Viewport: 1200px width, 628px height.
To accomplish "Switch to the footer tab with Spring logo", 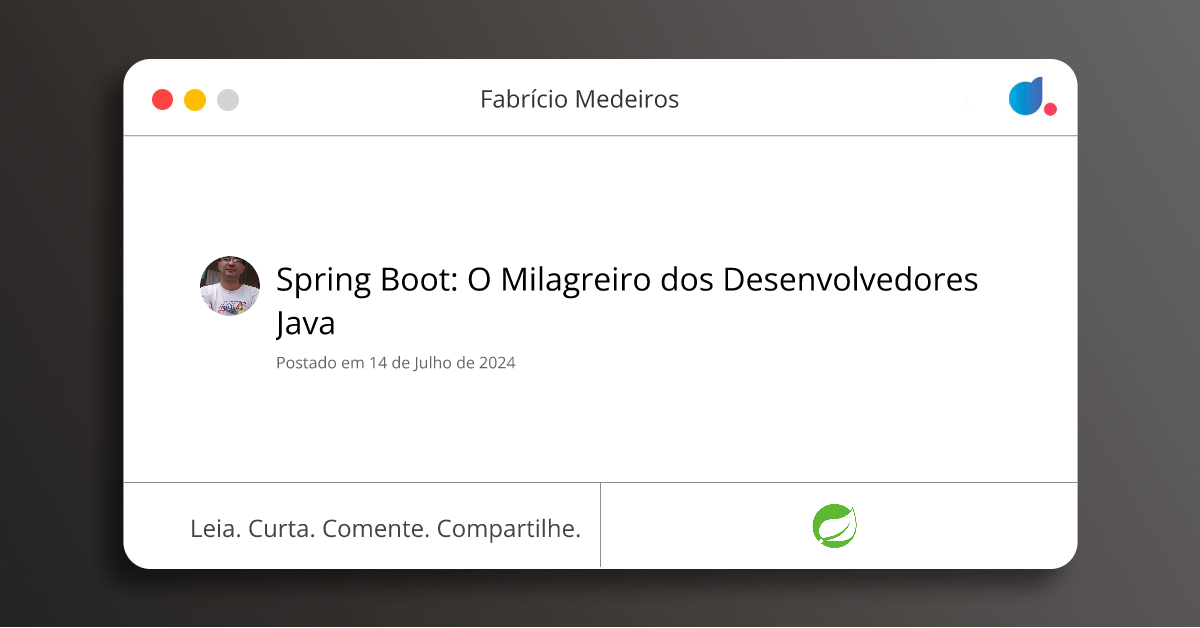I will tap(840, 525).
